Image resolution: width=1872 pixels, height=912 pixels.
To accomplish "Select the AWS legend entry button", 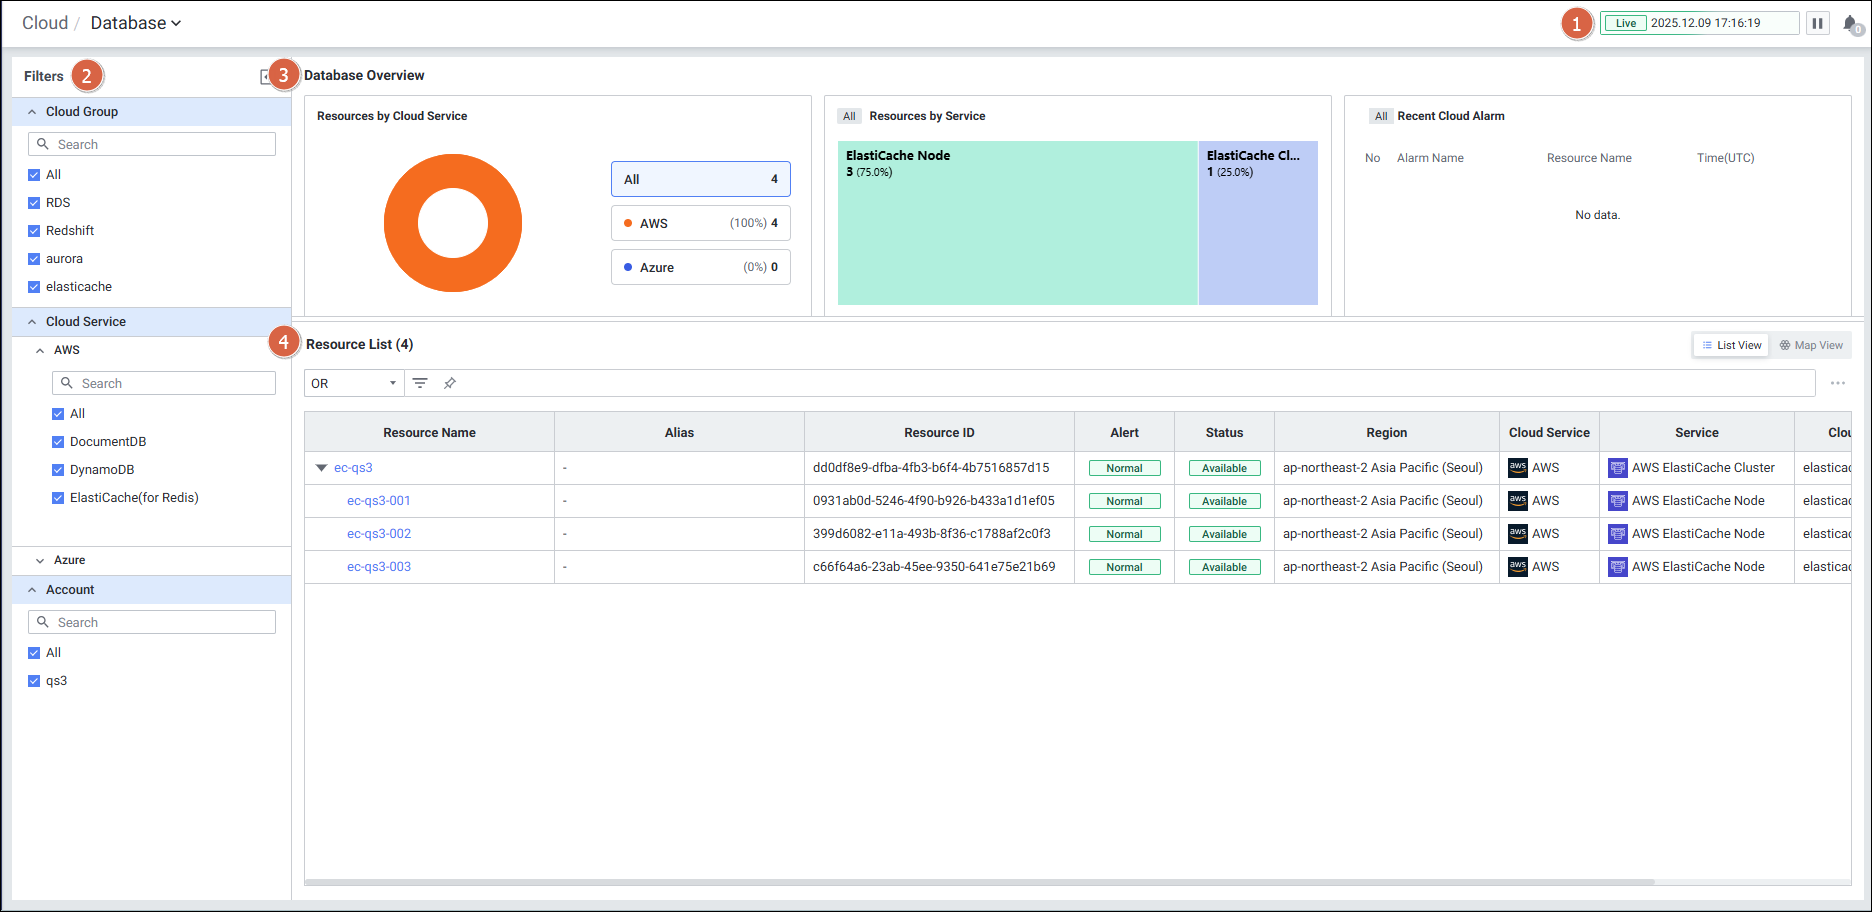I will pos(700,223).
